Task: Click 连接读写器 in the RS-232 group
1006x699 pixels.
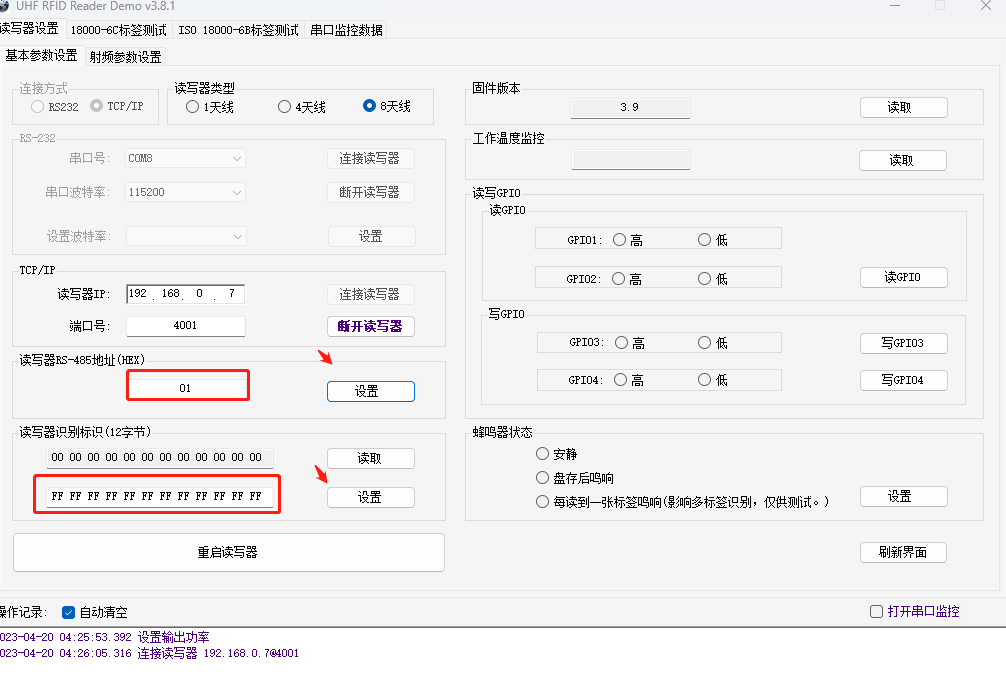Action: tap(370, 159)
